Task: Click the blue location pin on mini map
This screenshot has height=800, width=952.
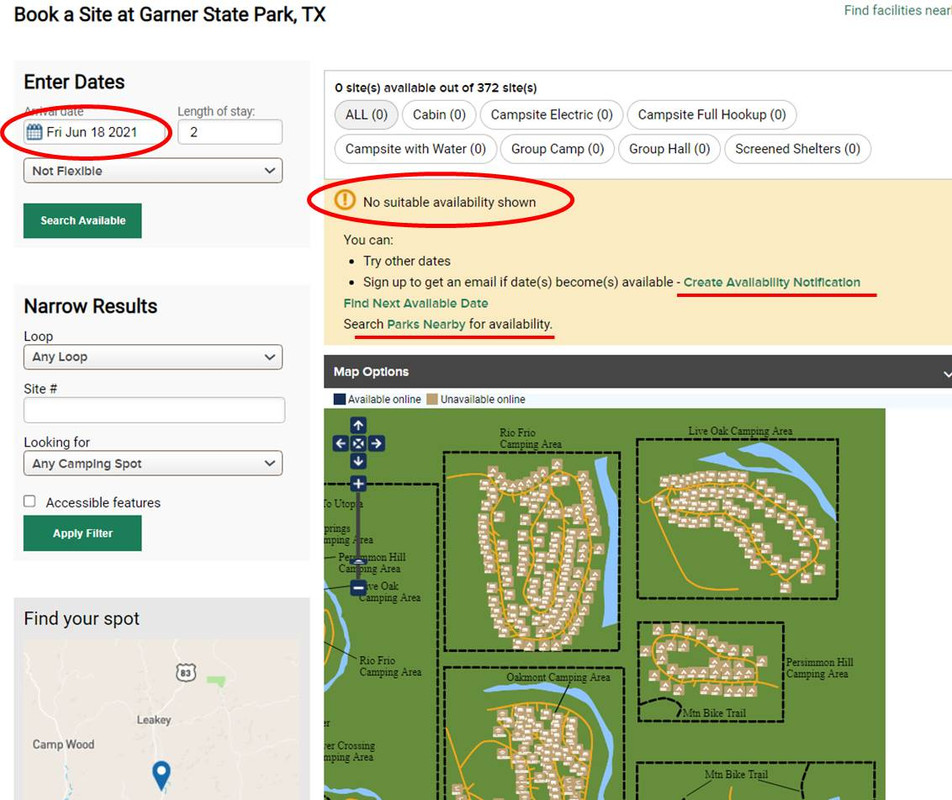Action: (x=161, y=775)
